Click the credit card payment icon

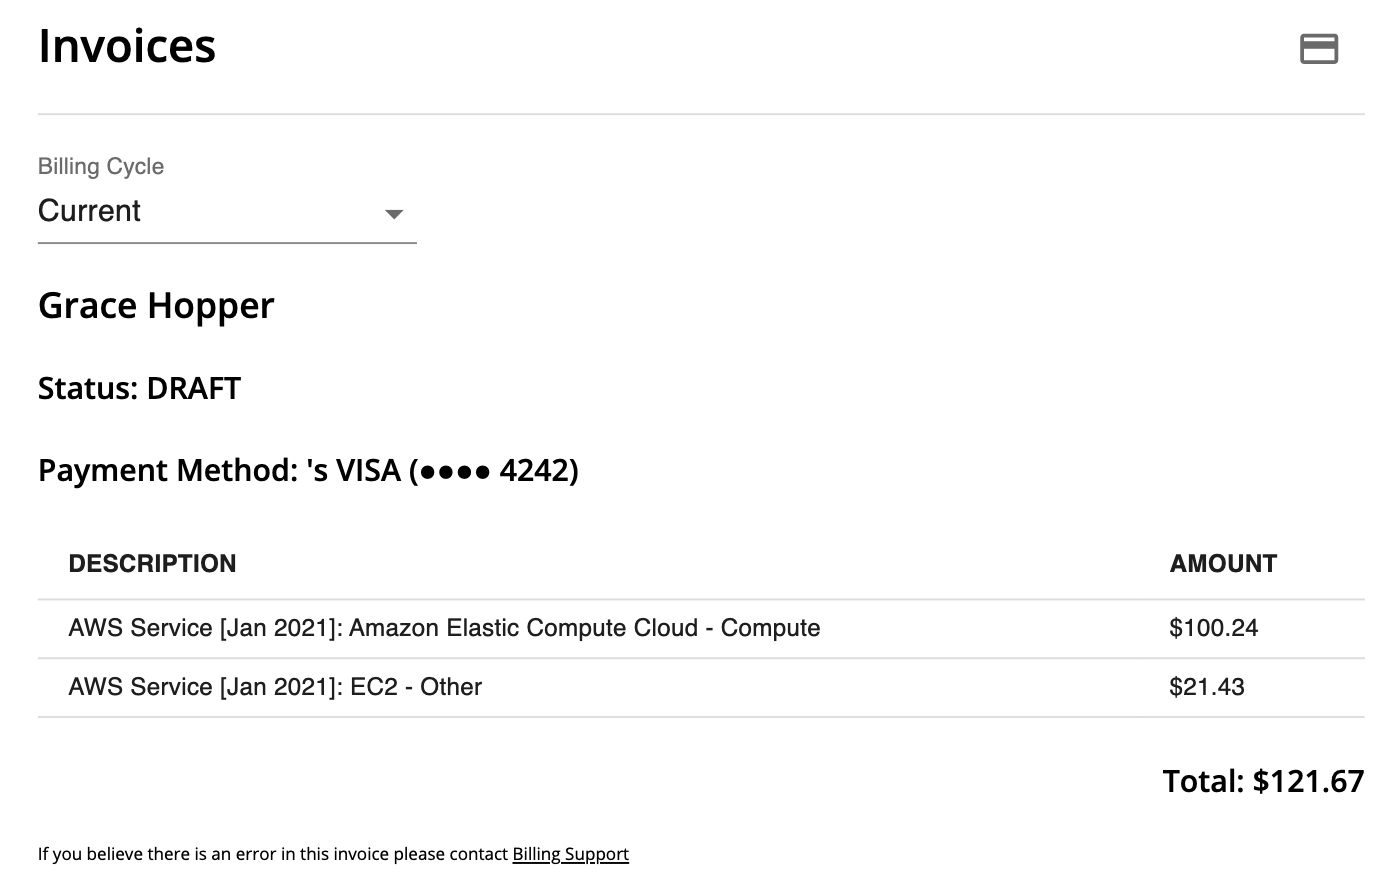click(x=1318, y=48)
